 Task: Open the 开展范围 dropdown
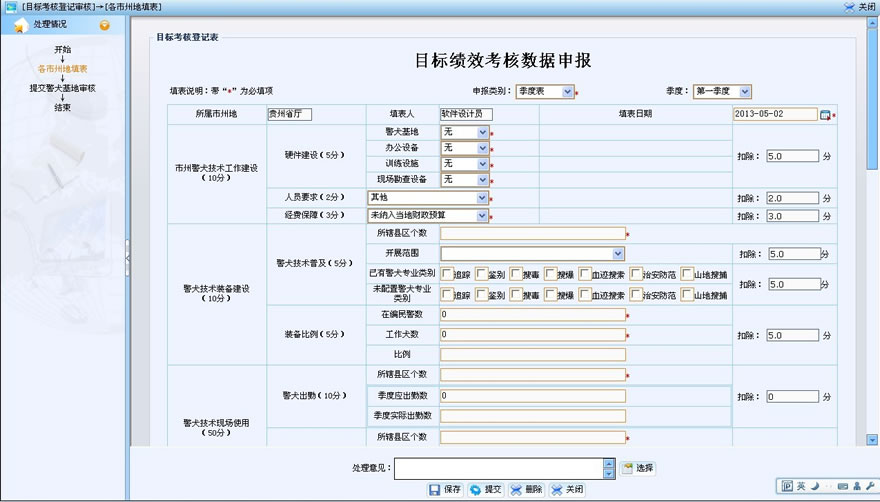coord(533,254)
